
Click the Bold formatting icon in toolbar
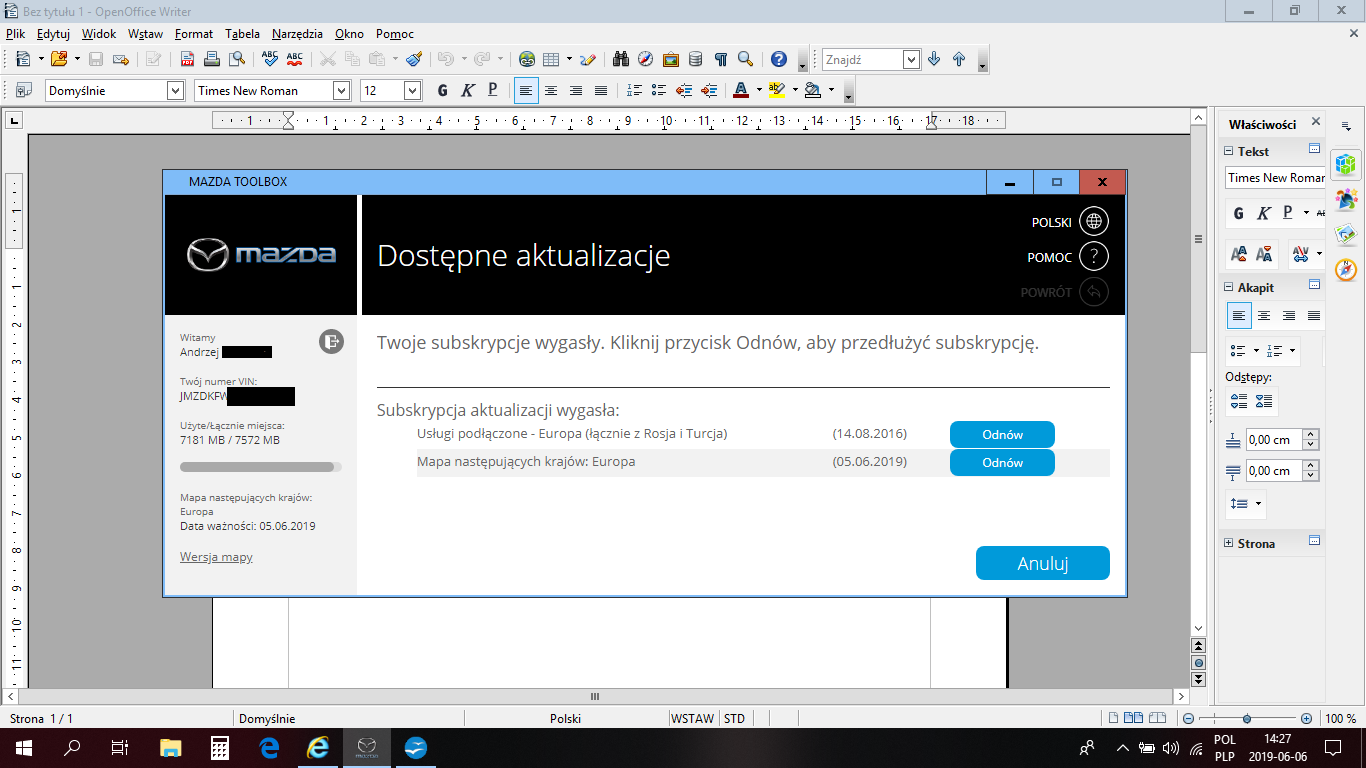tap(442, 91)
